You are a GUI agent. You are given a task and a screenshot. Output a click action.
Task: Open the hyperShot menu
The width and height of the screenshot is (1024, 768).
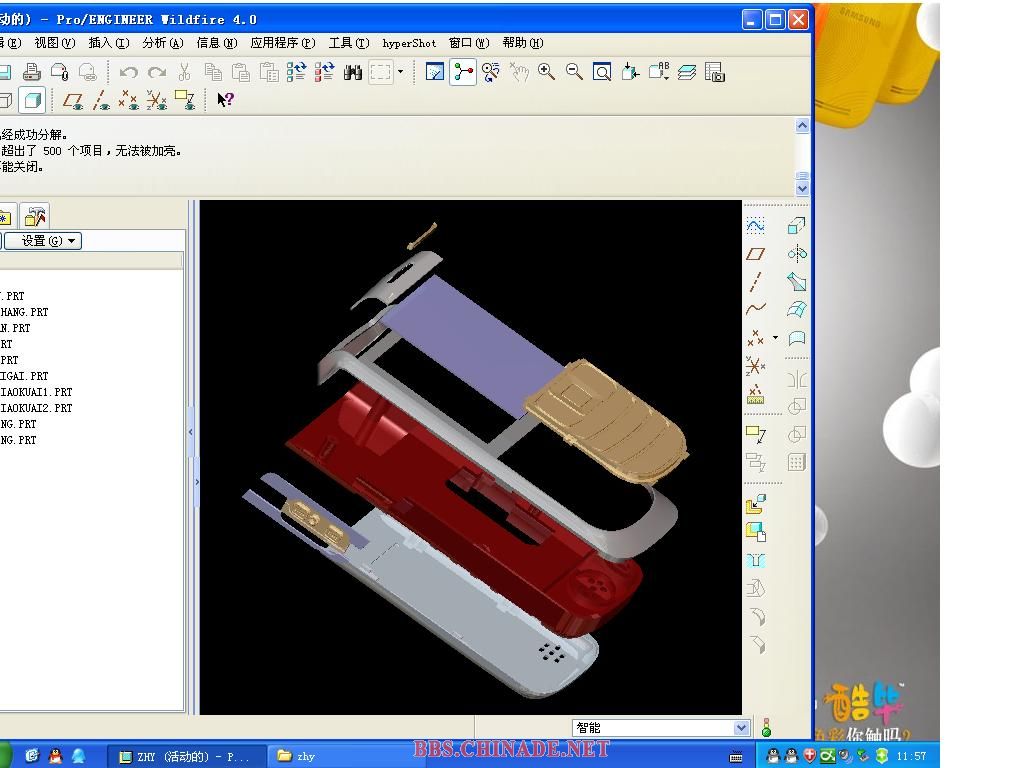click(x=409, y=43)
